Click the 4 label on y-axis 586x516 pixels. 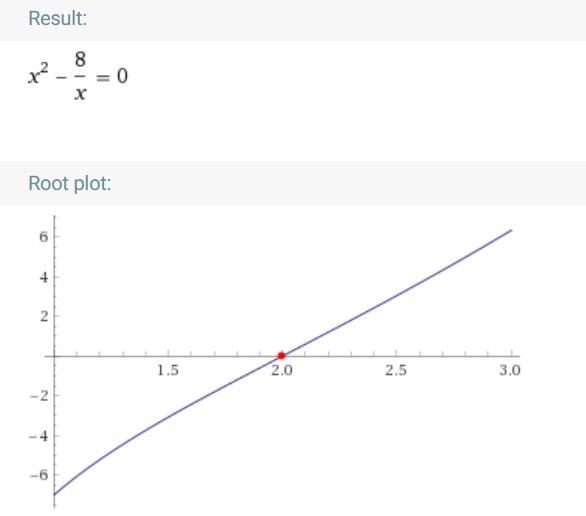[x=44, y=278]
